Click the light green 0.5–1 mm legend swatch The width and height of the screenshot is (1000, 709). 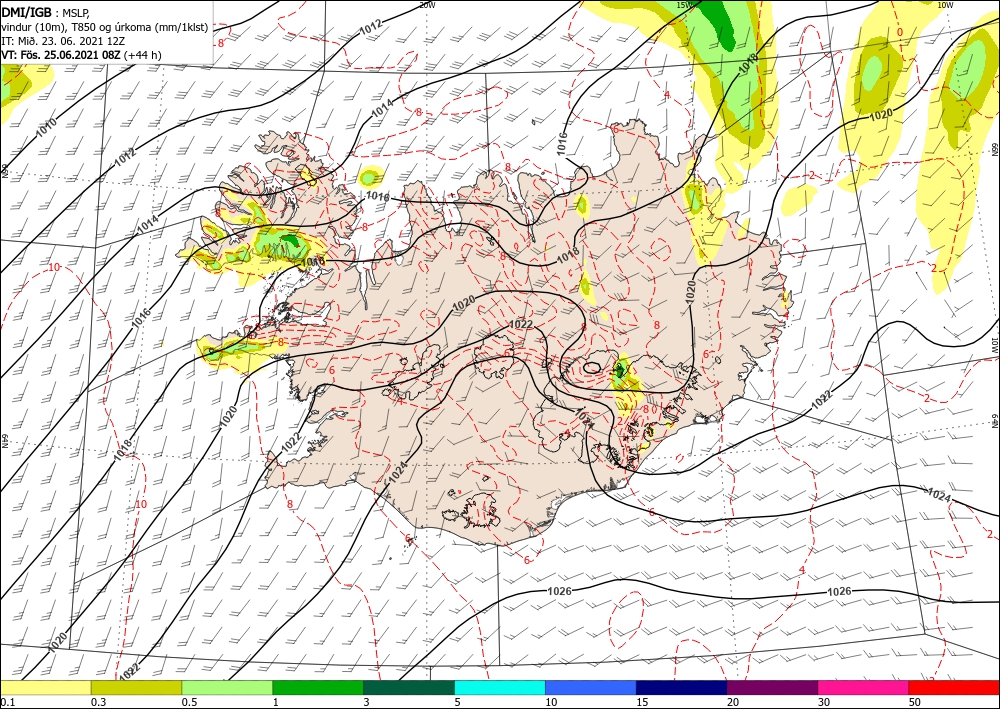pos(227,687)
